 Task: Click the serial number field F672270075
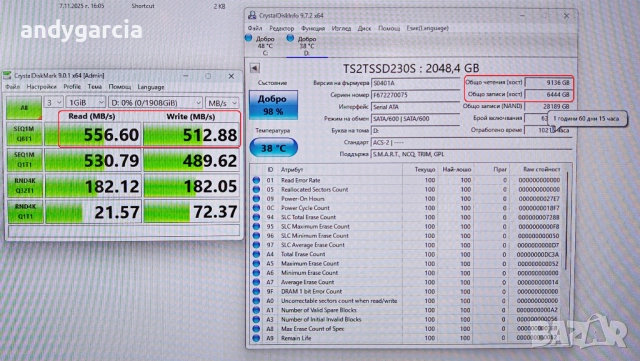(x=416, y=95)
